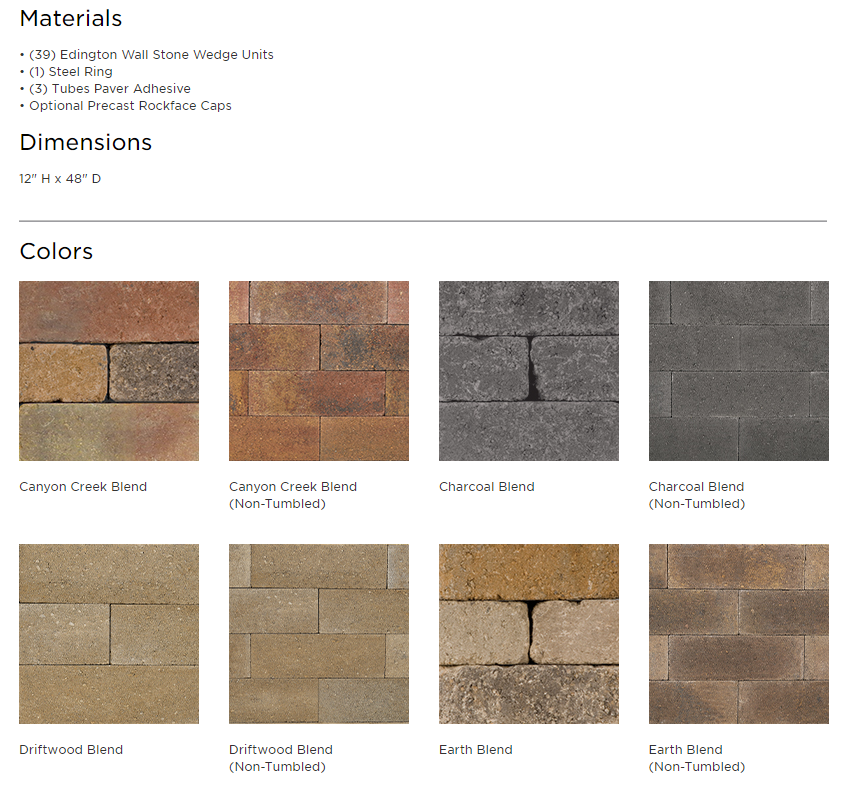Screen dimensions: 842x789
Task: Click the Materials heading
Action: click(71, 18)
